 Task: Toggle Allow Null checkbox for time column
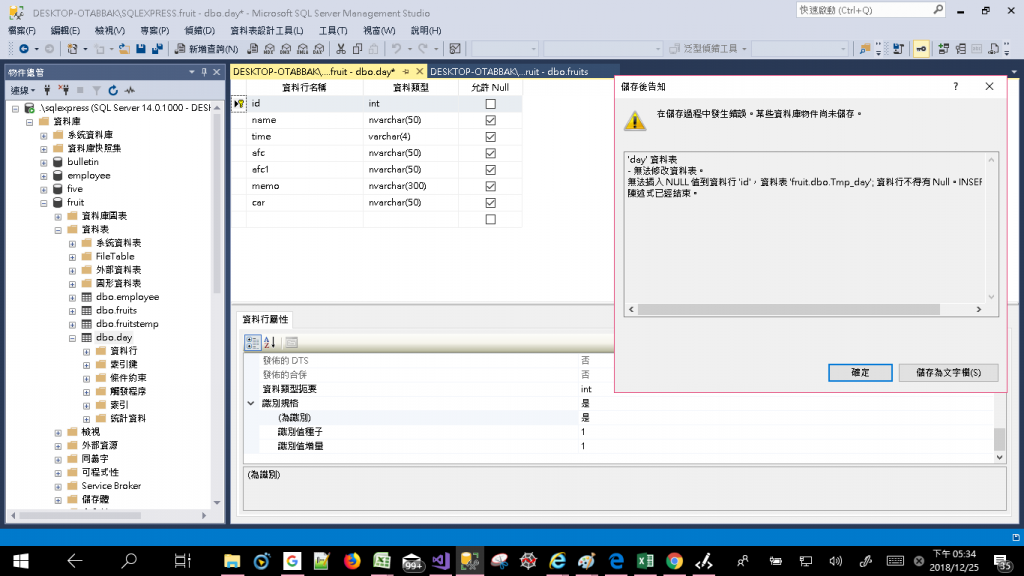click(490, 136)
